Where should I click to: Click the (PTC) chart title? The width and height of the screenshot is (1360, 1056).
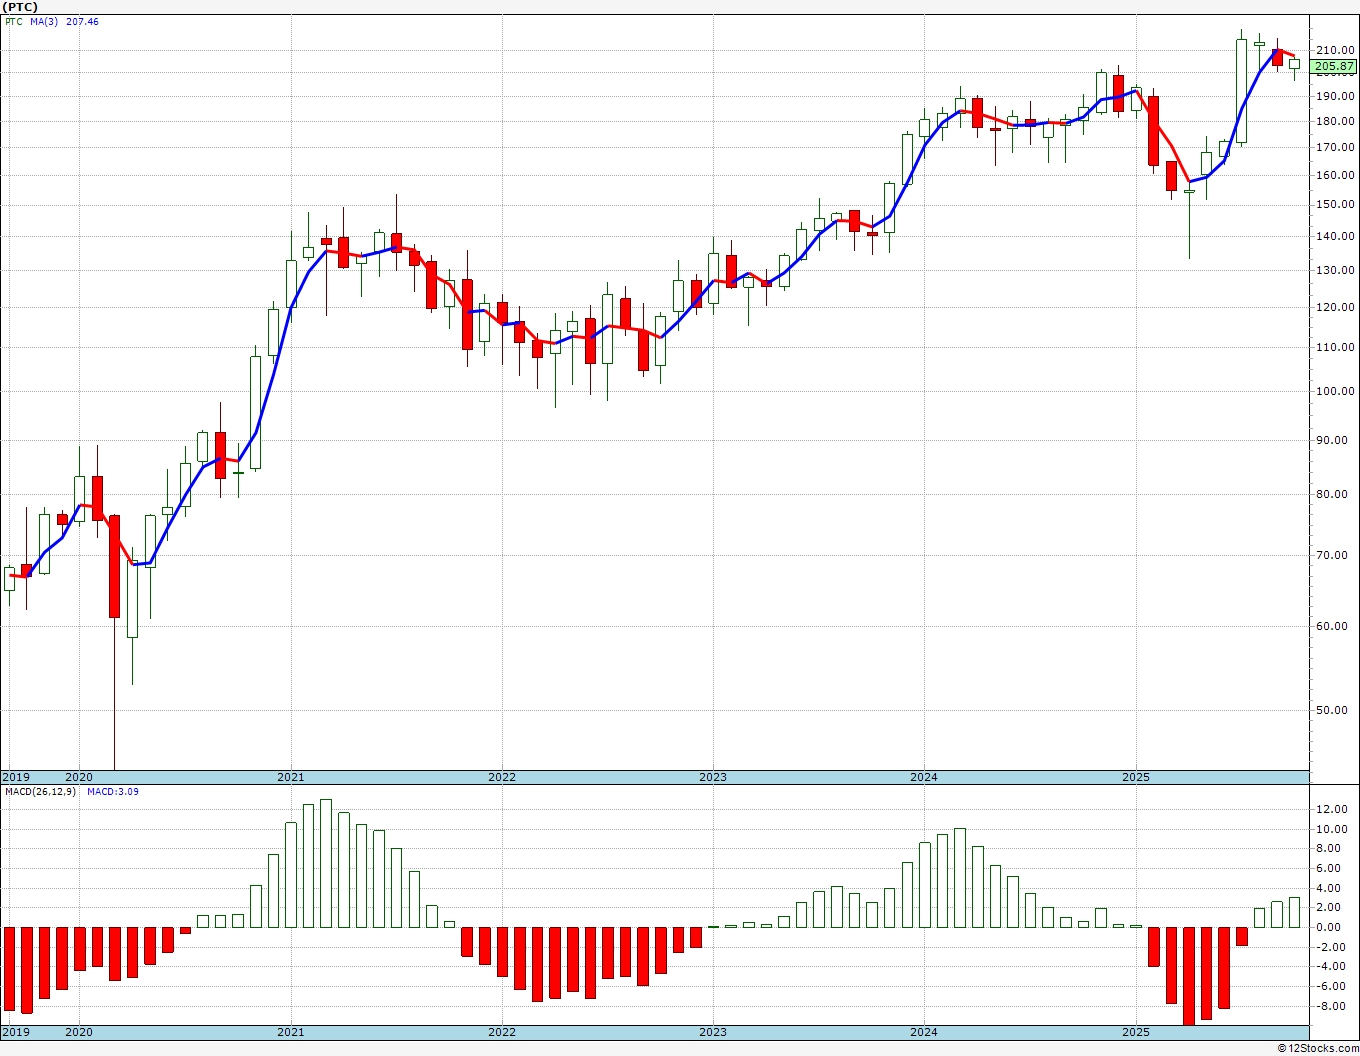pyautogui.click(x=21, y=7)
